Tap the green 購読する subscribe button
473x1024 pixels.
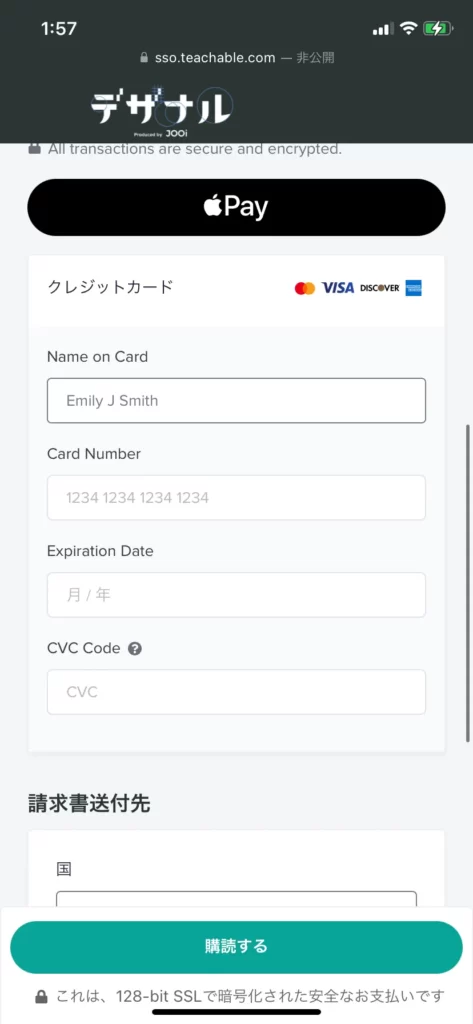point(236,947)
